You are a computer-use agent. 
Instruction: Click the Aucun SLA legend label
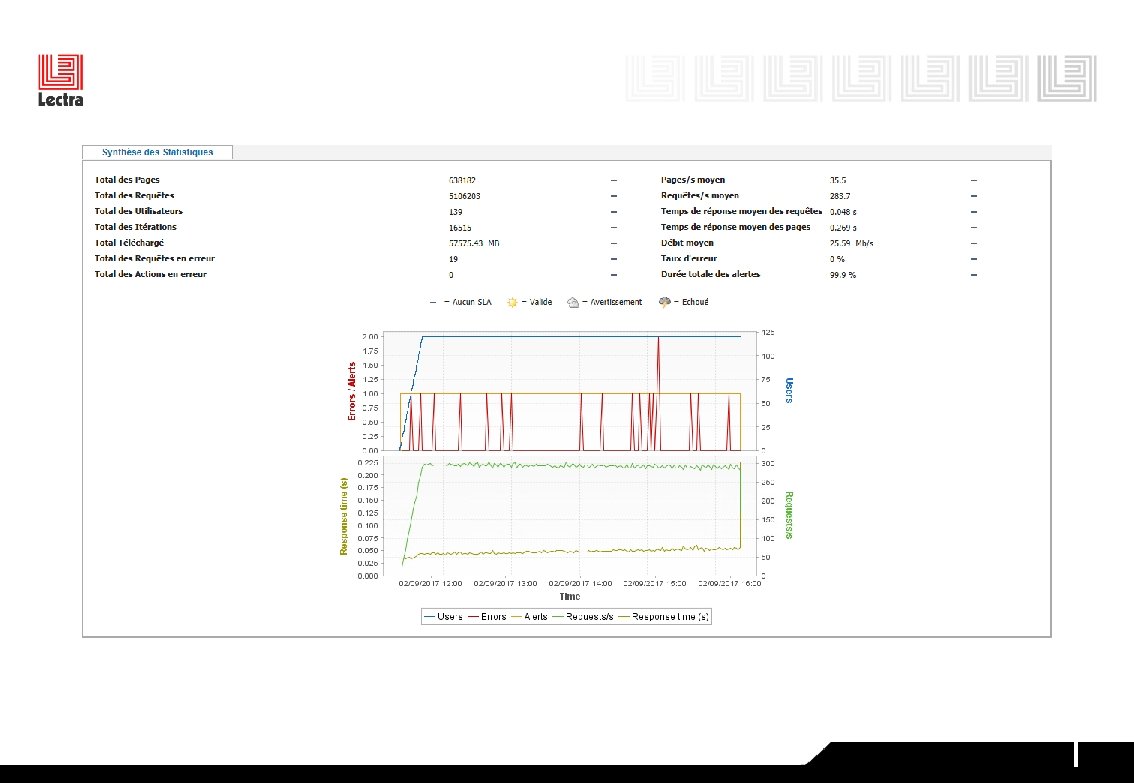pos(472,302)
